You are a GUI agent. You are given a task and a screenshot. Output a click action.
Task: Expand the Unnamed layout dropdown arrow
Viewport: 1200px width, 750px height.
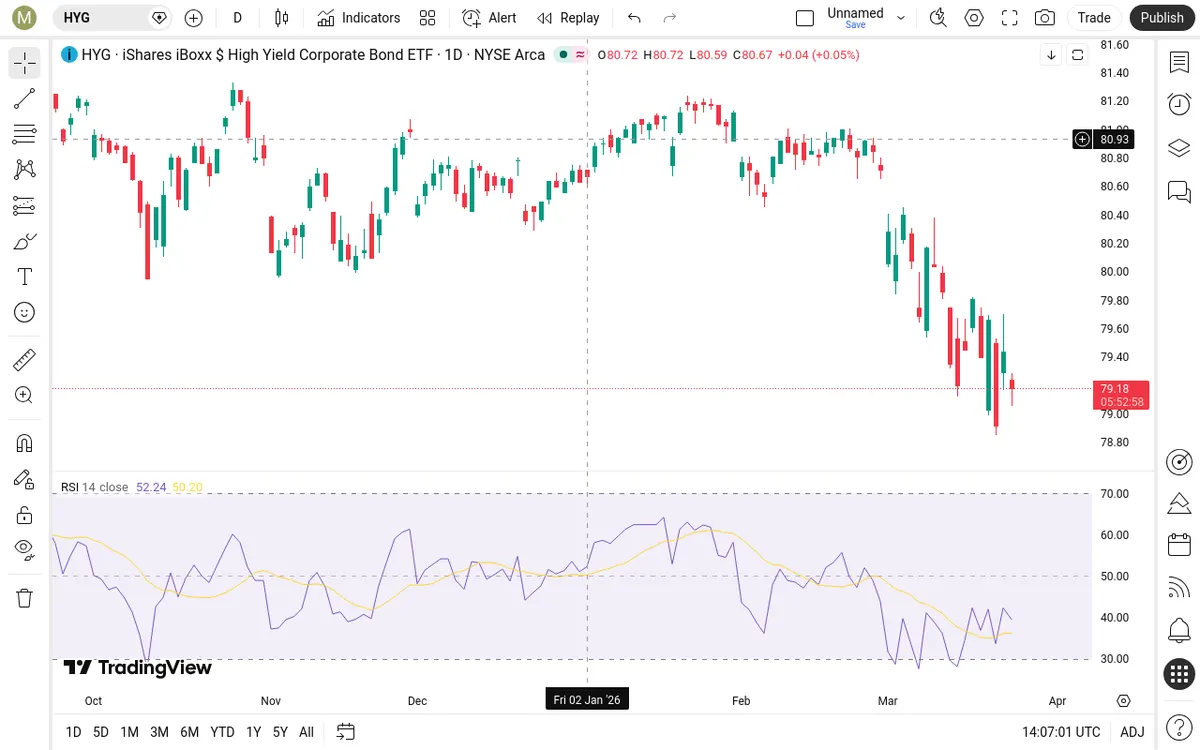tap(901, 17)
